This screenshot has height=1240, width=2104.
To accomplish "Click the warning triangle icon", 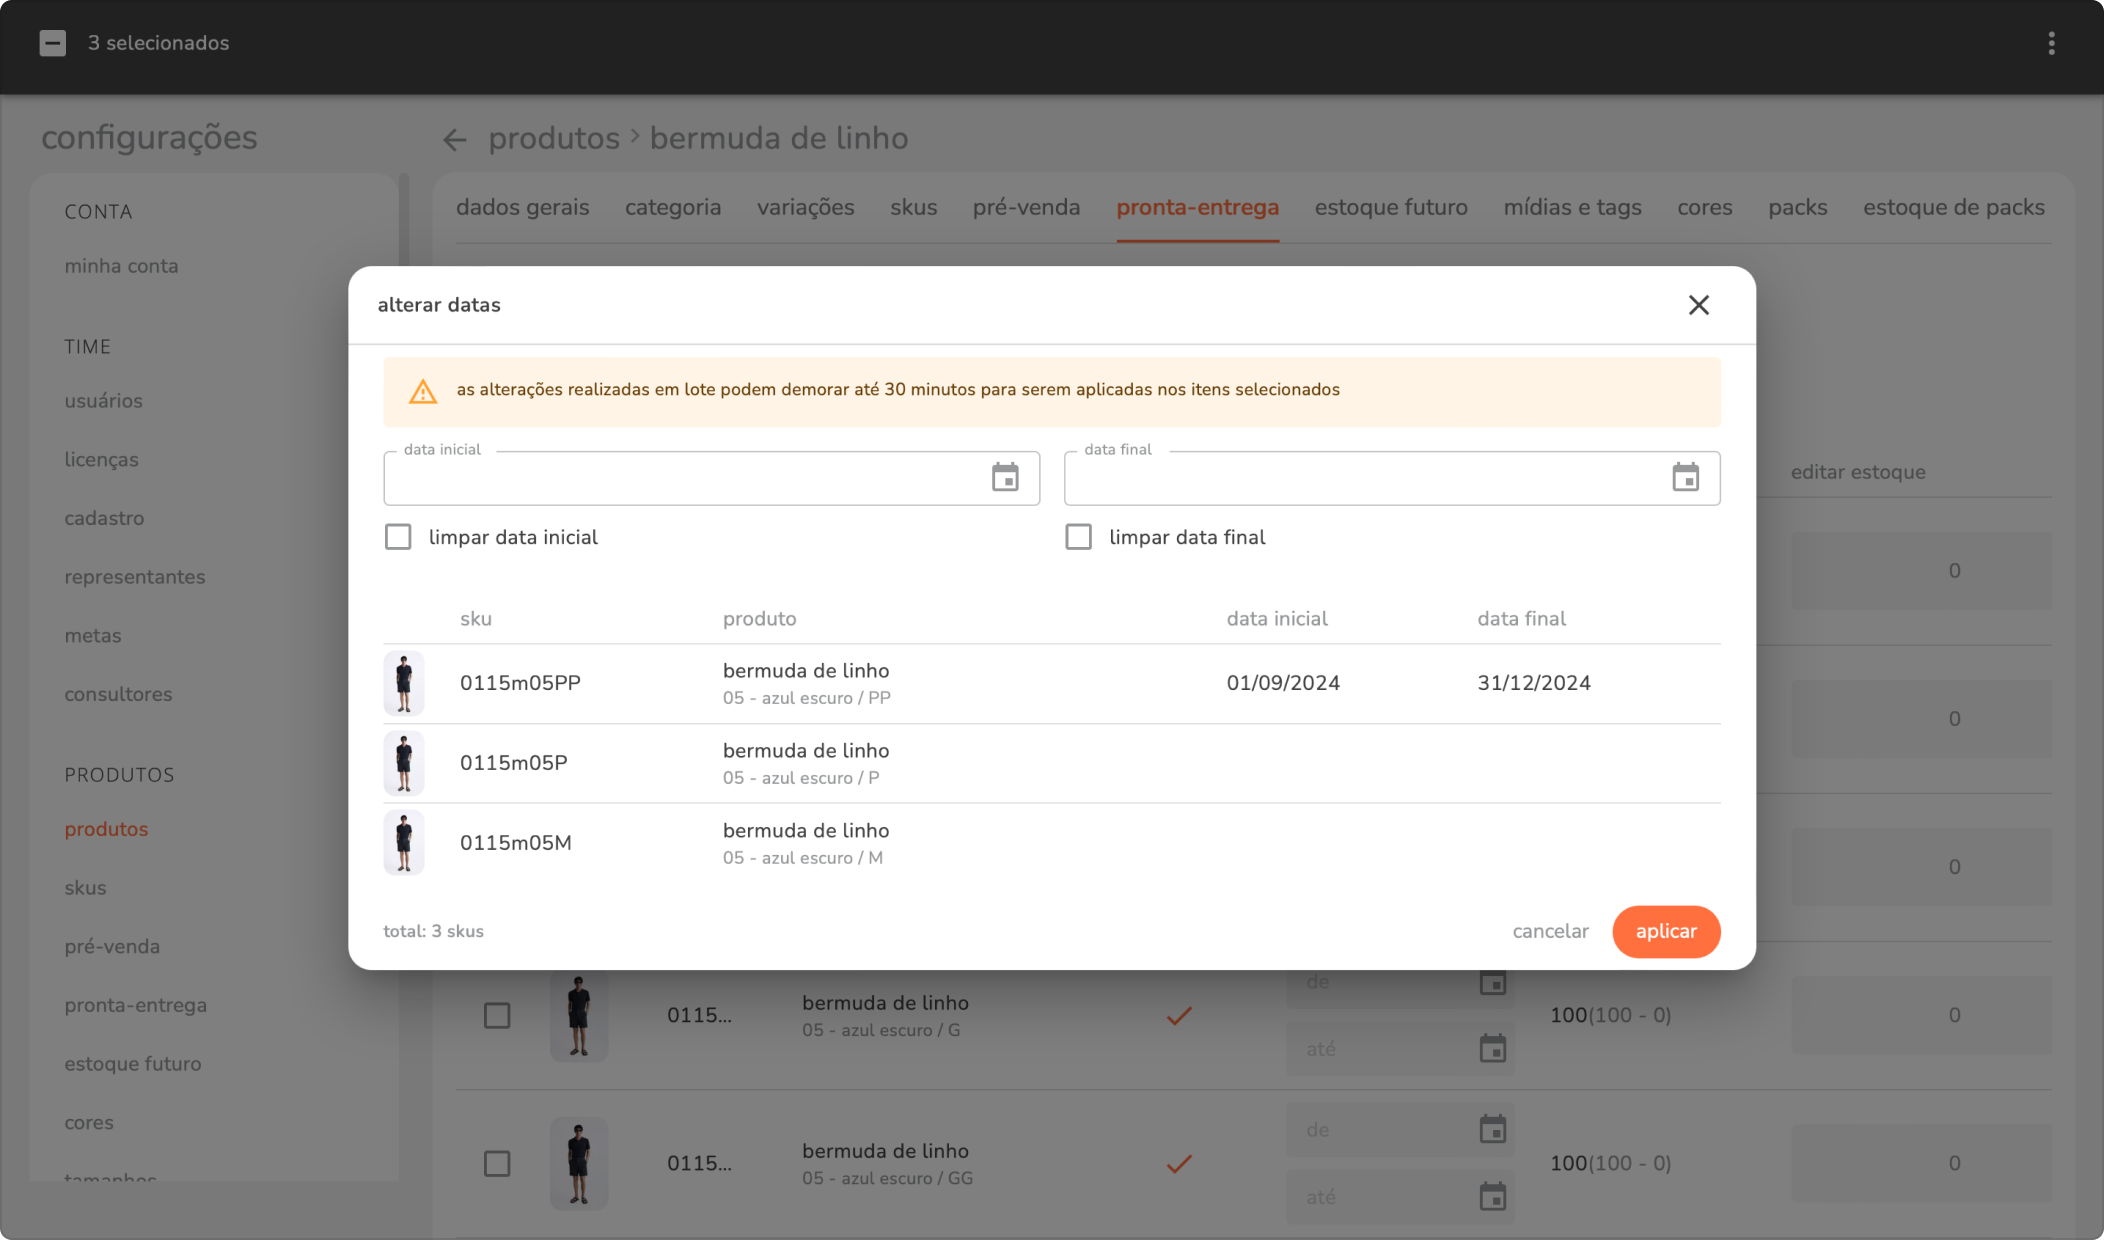I will 423,391.
